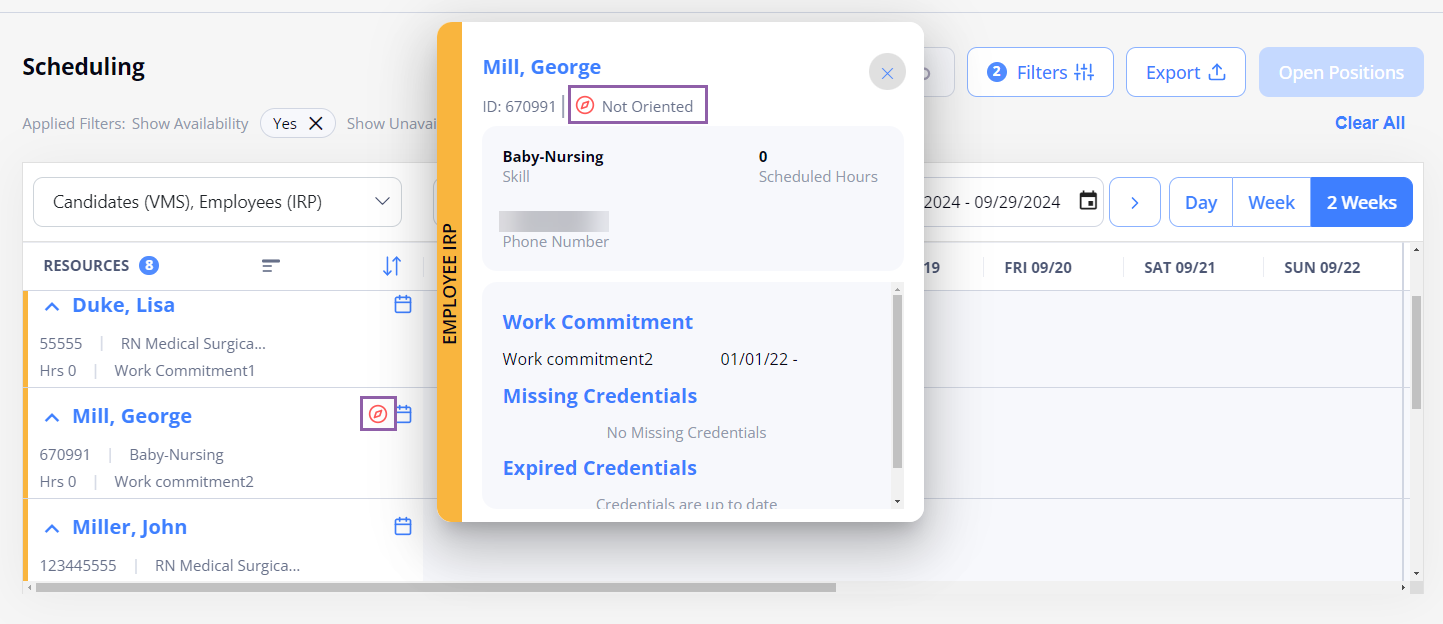Image resolution: width=1443 pixels, height=624 pixels.
Task: Remove the Yes availability filter chip
Action: (315, 123)
